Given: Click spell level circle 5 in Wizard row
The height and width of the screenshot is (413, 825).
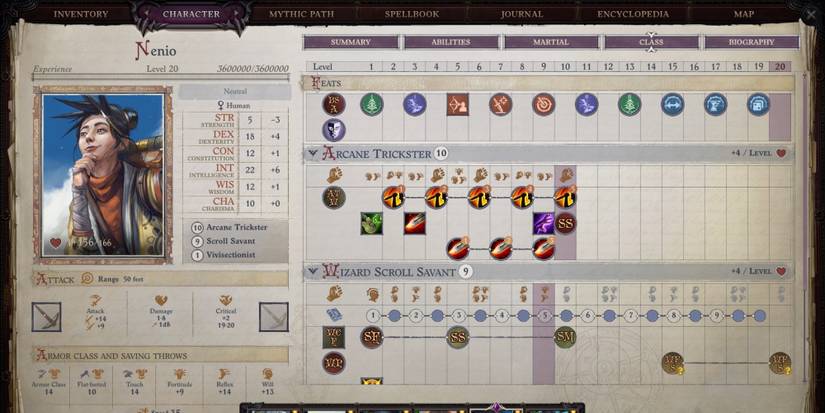Looking at the screenshot, I should tap(545, 316).
